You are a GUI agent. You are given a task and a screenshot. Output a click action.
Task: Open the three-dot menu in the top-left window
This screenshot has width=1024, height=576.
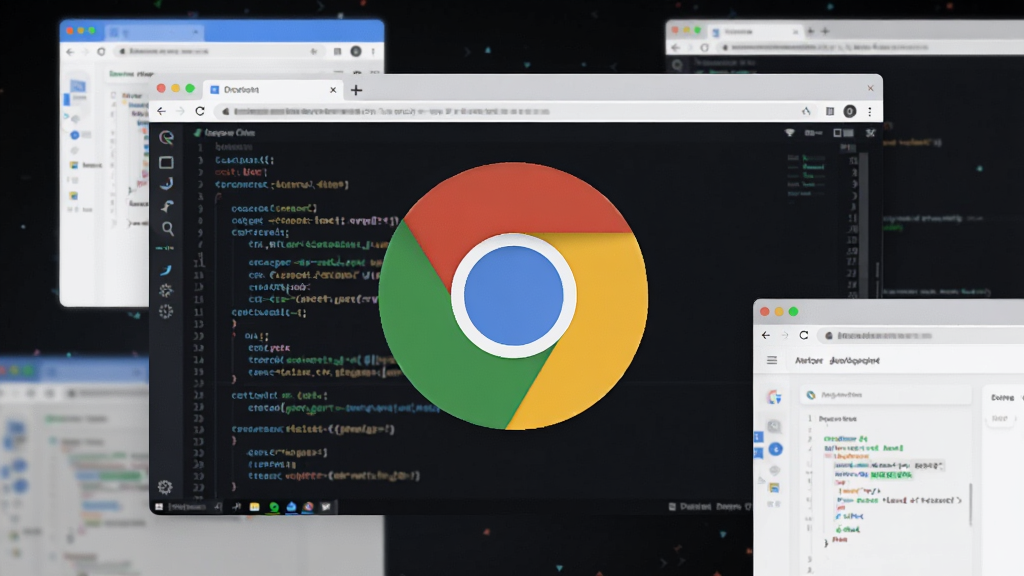click(x=374, y=52)
